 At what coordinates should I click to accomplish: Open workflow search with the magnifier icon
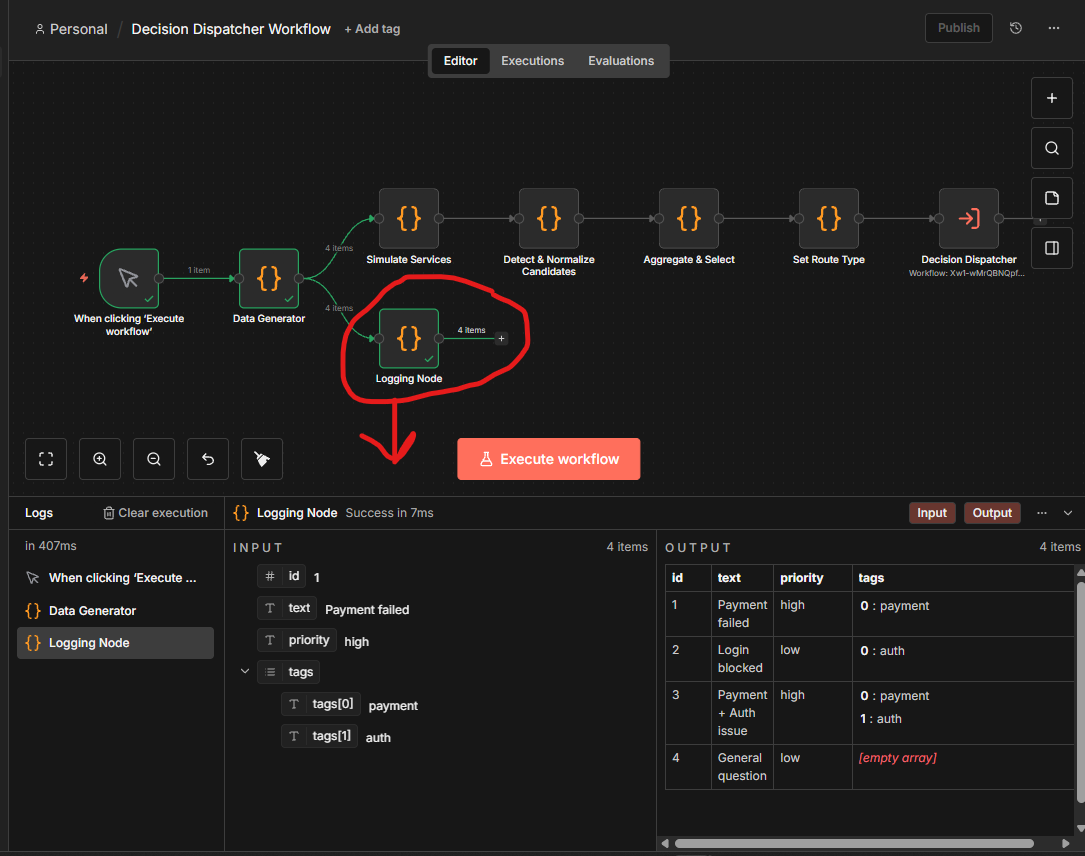point(1051,147)
